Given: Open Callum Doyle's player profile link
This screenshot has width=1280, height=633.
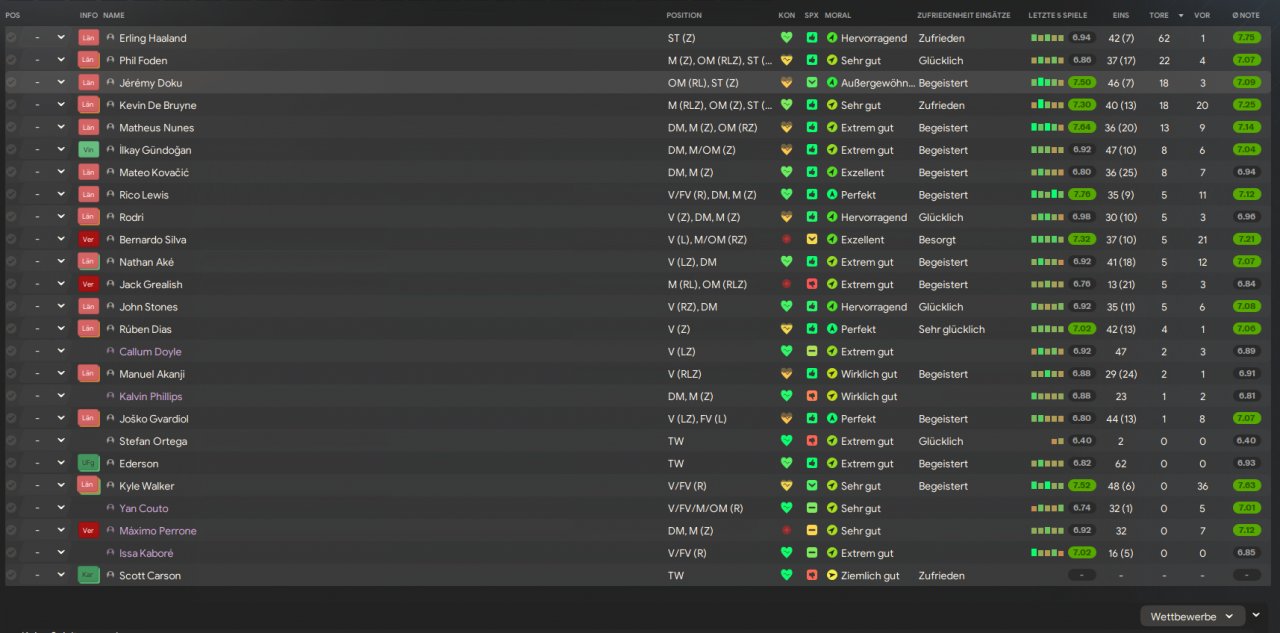Looking at the screenshot, I should [x=150, y=352].
